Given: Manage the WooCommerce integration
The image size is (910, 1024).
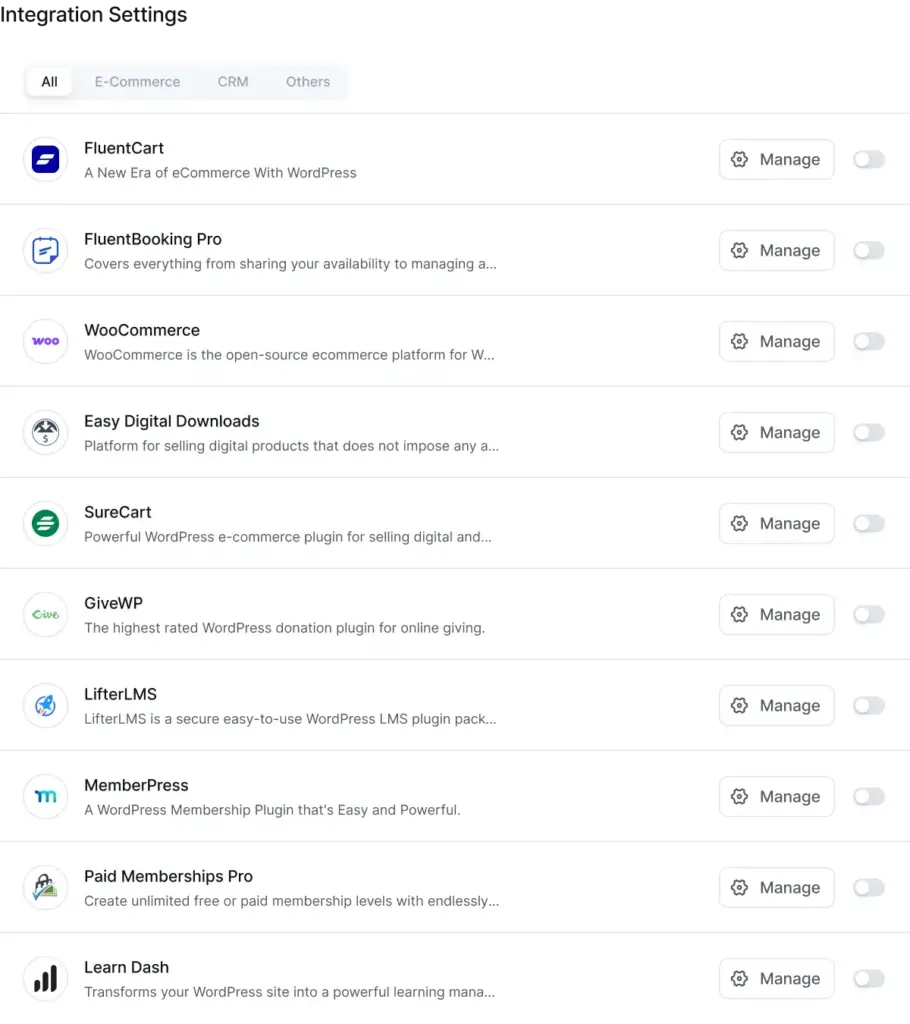Looking at the screenshot, I should click(x=777, y=341).
